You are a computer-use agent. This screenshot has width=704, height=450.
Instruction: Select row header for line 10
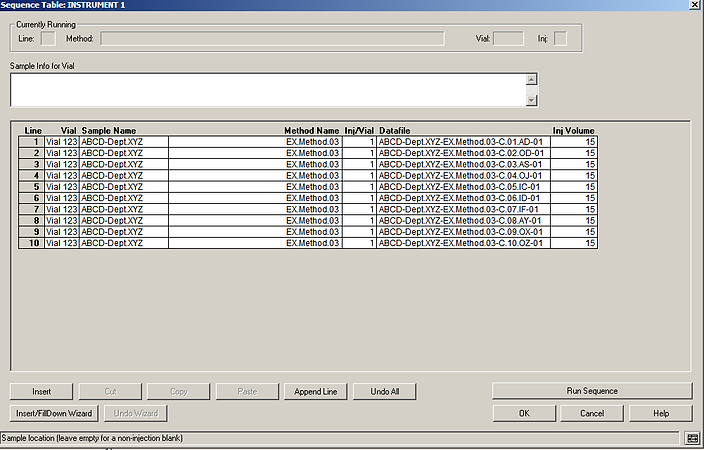[x=31, y=243]
